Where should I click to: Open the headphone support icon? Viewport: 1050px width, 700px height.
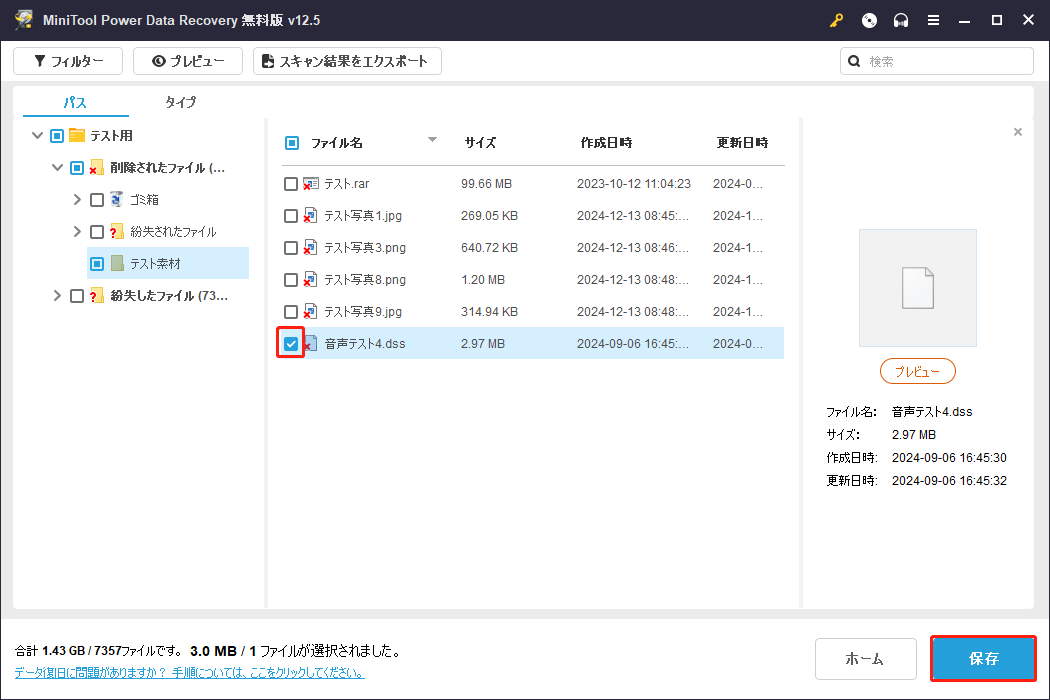pyautogui.click(x=901, y=21)
